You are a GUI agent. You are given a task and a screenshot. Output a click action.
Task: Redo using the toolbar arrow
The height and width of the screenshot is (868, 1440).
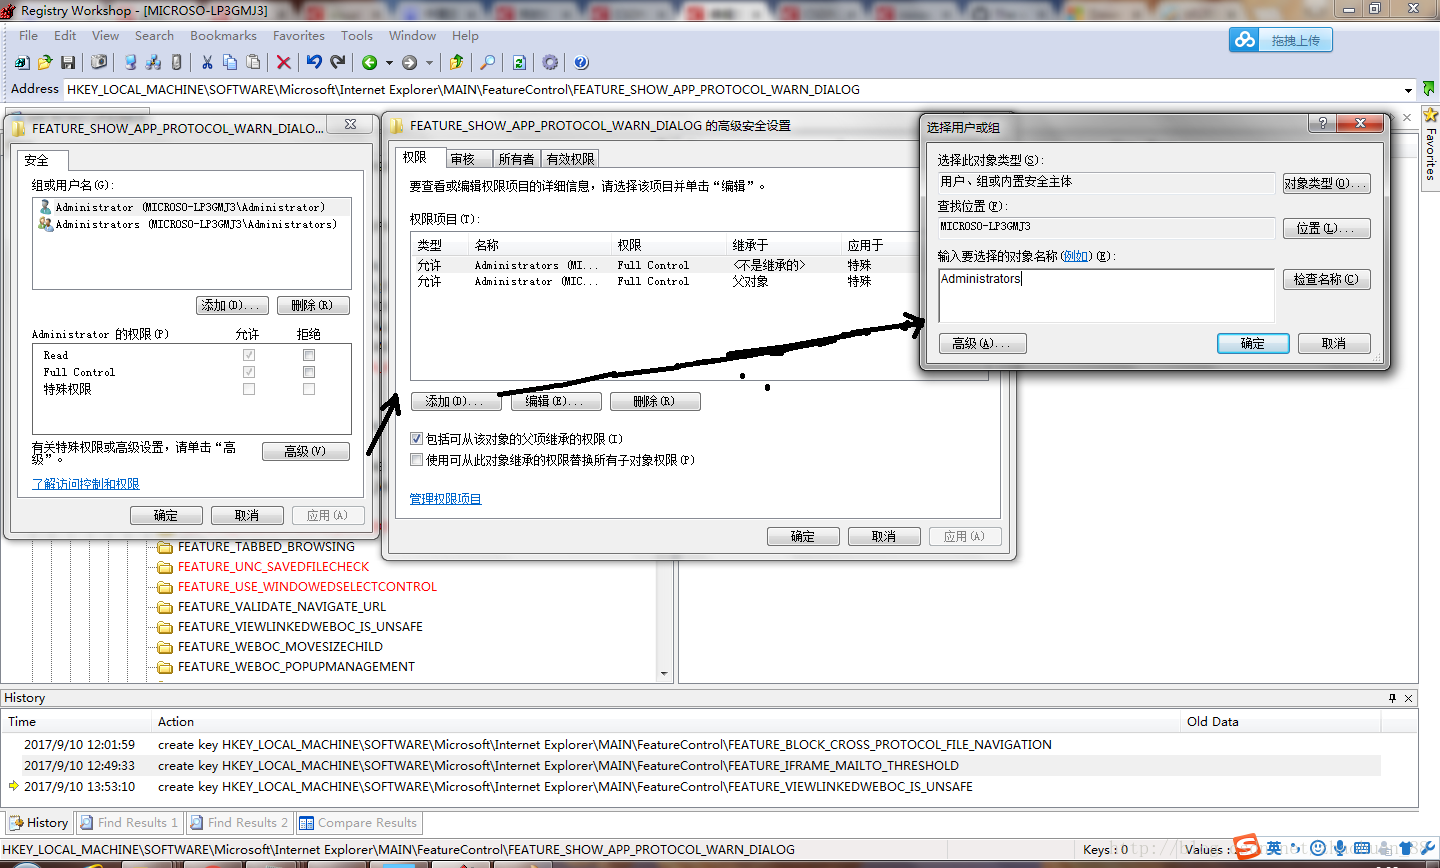(338, 63)
